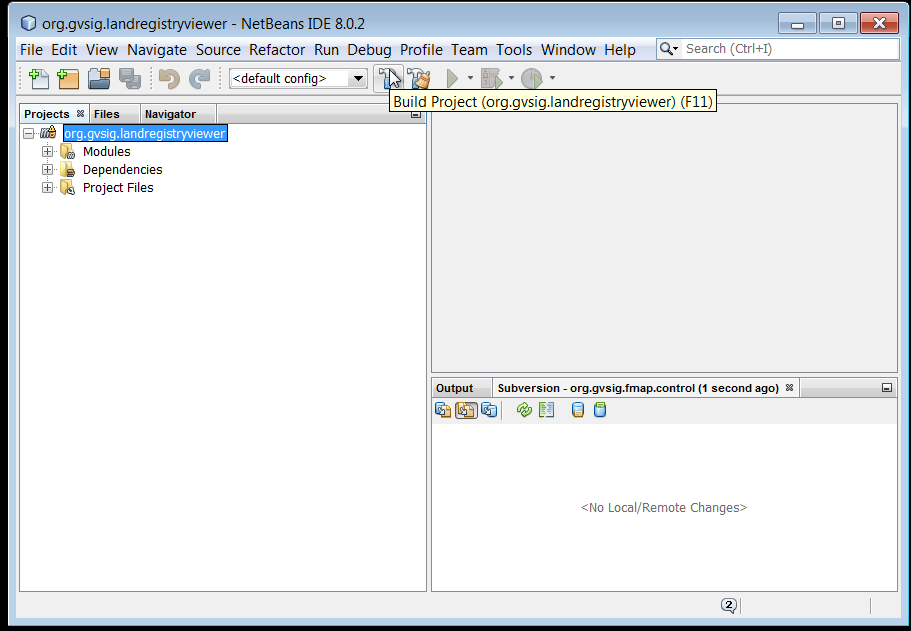Click the New File toolbar icon
911x631 pixels.
pos(39,78)
